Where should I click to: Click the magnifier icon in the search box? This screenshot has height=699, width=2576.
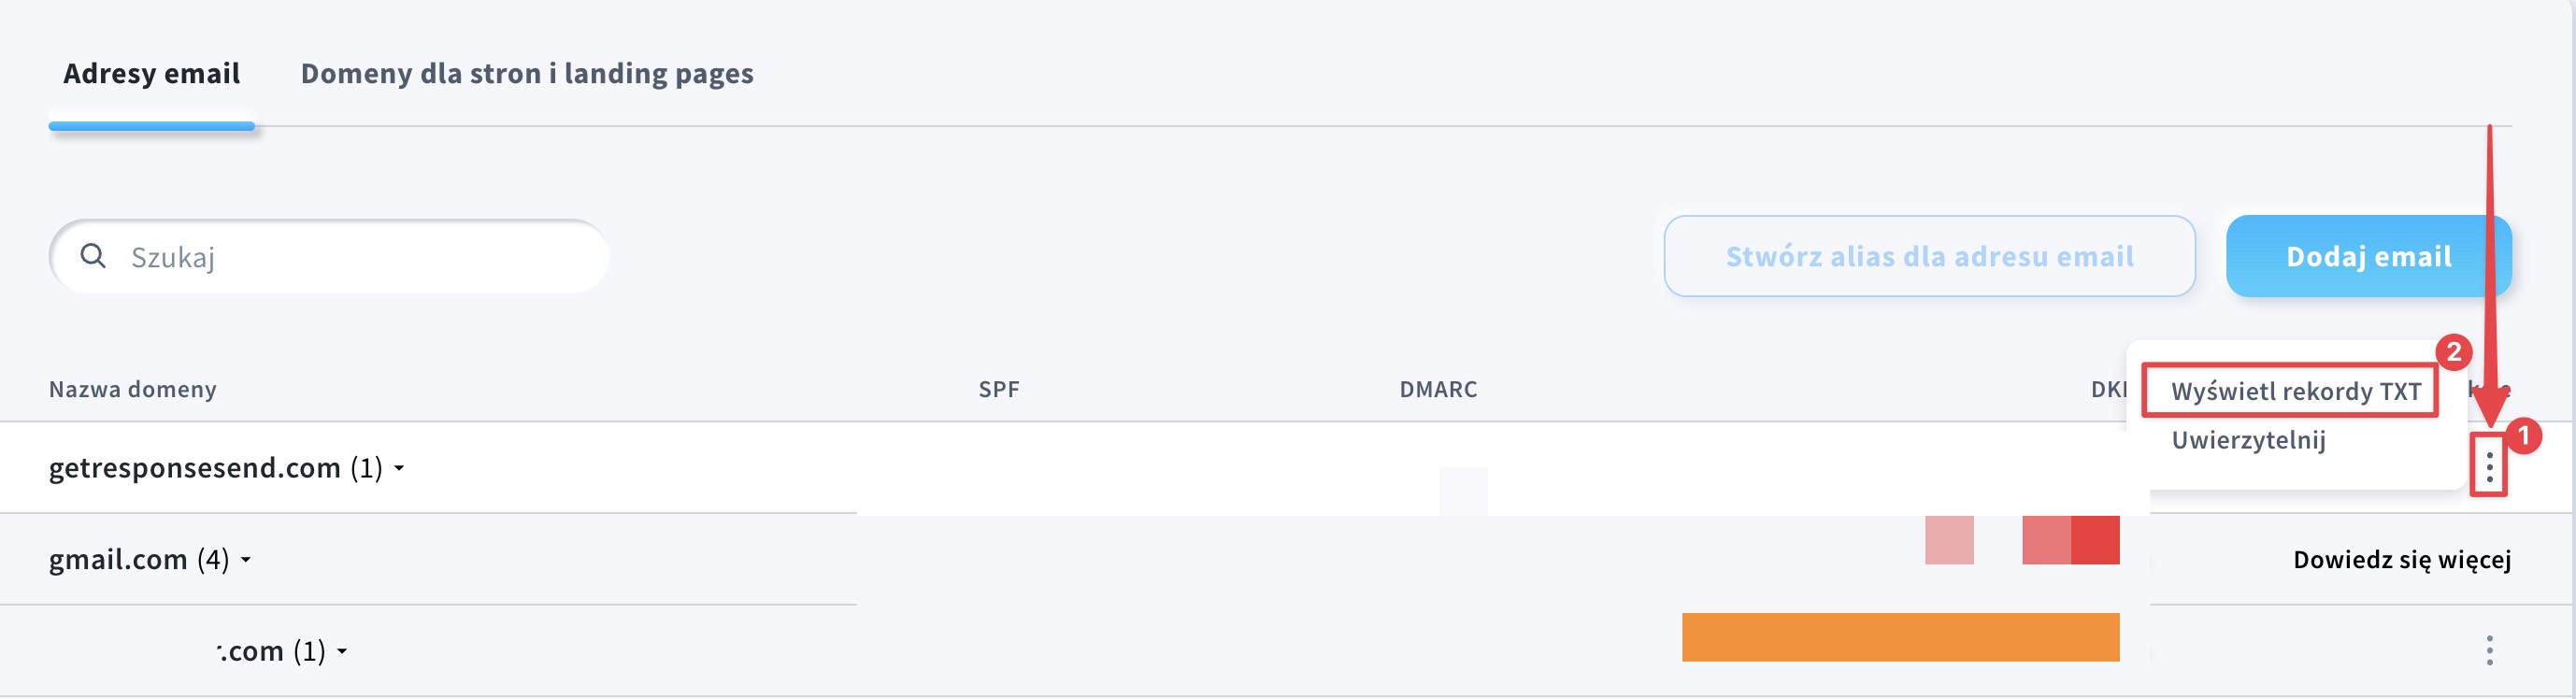[x=93, y=256]
